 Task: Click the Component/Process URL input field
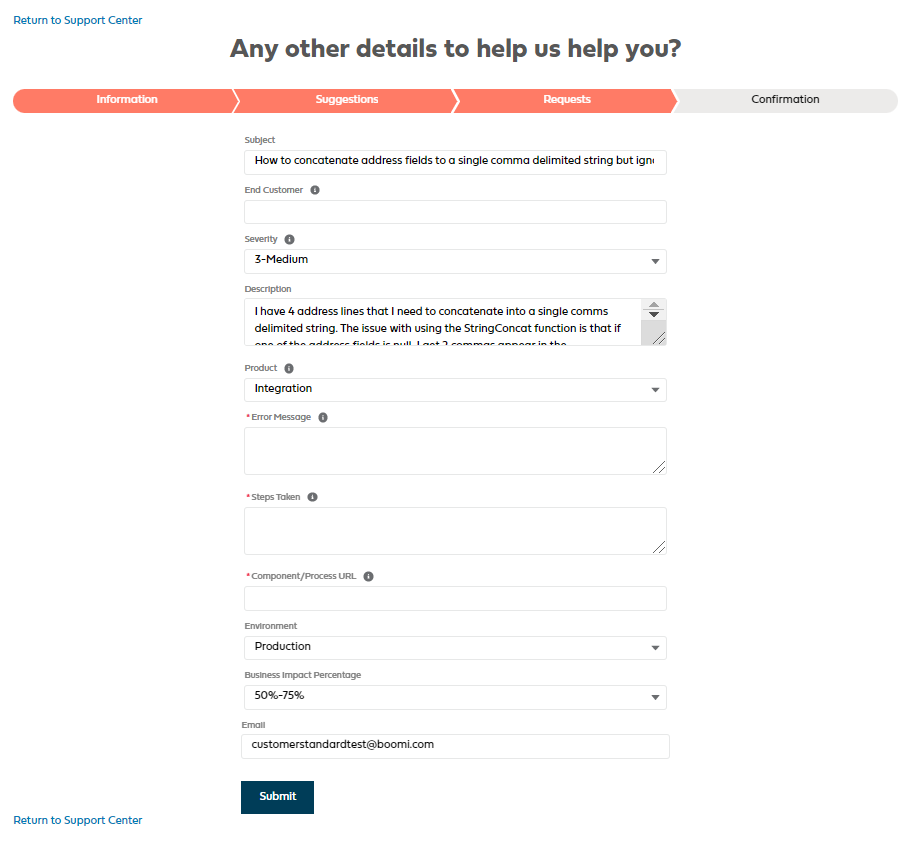pos(455,598)
